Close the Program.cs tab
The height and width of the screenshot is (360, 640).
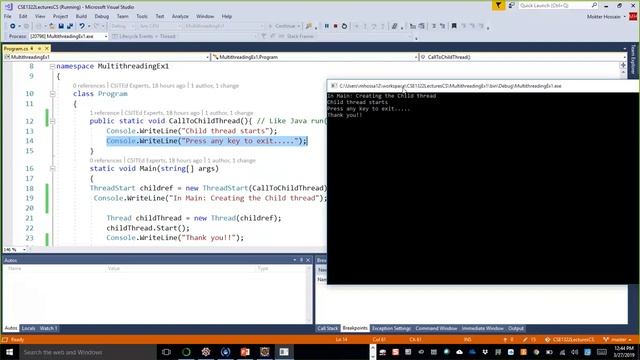[x=46, y=49]
